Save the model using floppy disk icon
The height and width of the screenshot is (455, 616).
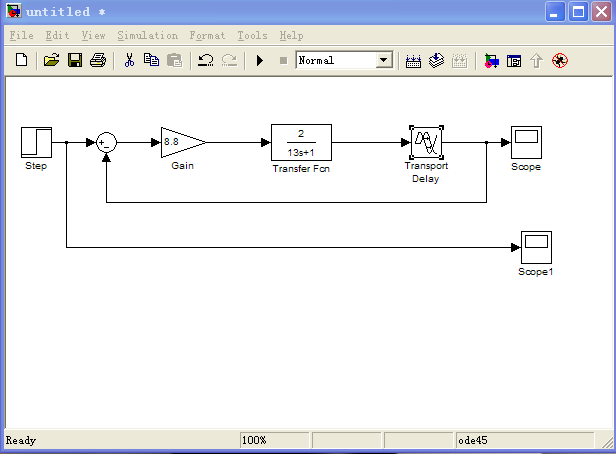pos(74,61)
